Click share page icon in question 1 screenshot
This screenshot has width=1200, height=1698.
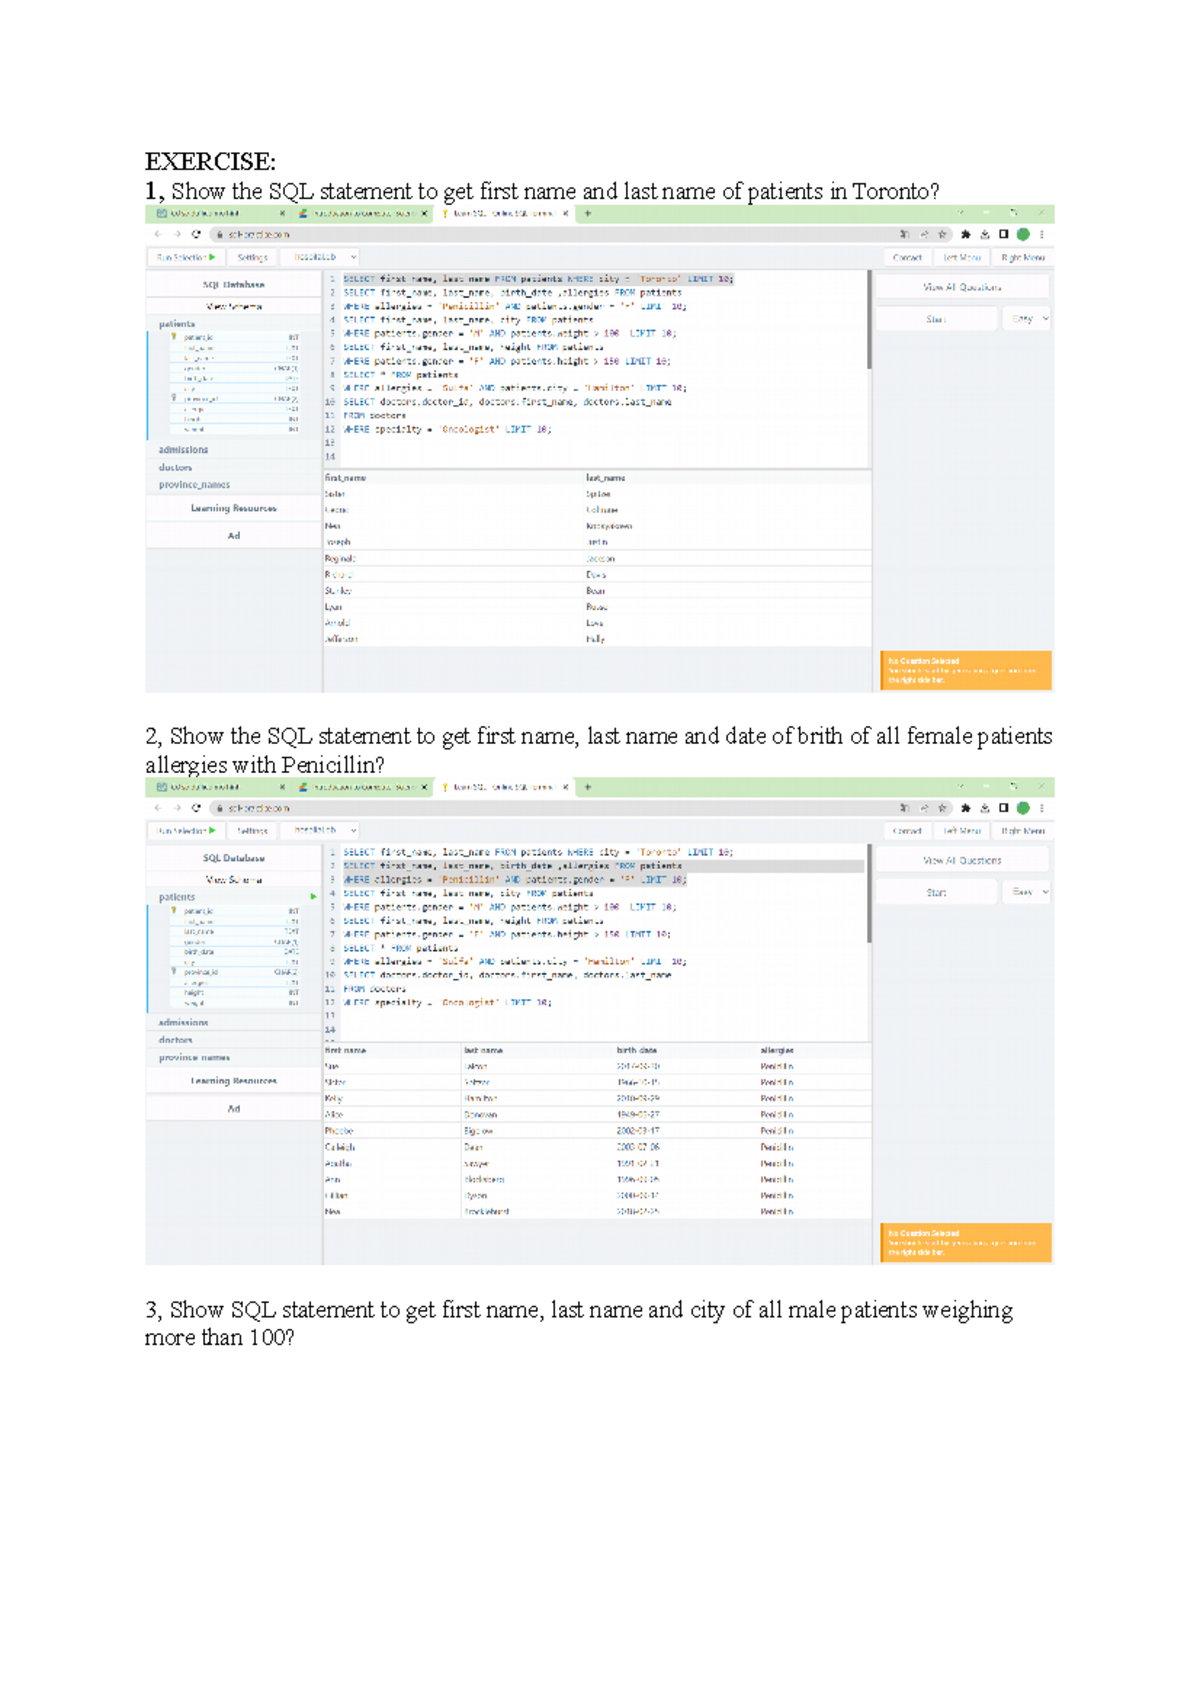point(924,234)
